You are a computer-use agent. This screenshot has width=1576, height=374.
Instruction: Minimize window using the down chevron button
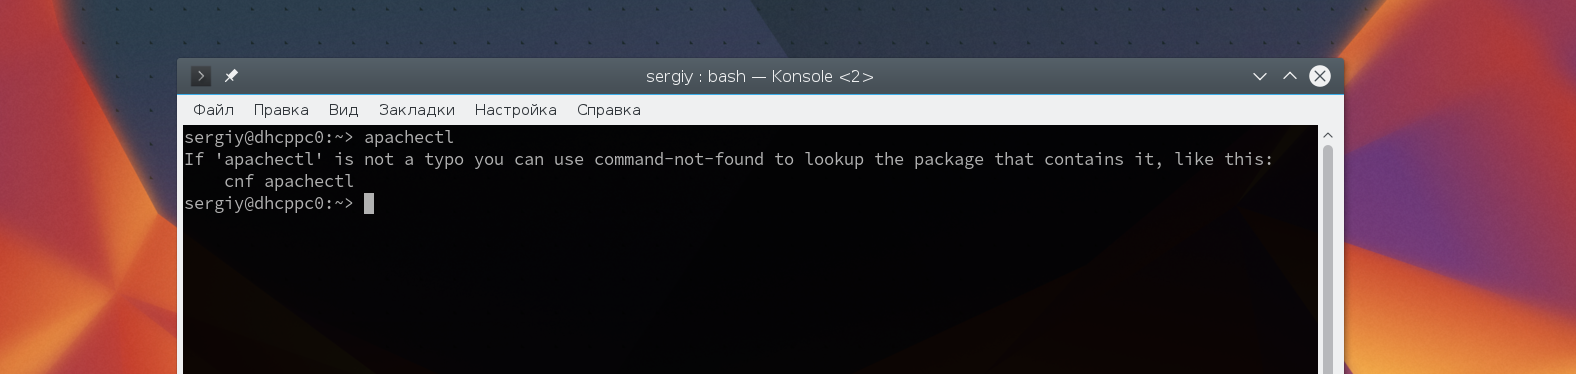coord(1260,76)
